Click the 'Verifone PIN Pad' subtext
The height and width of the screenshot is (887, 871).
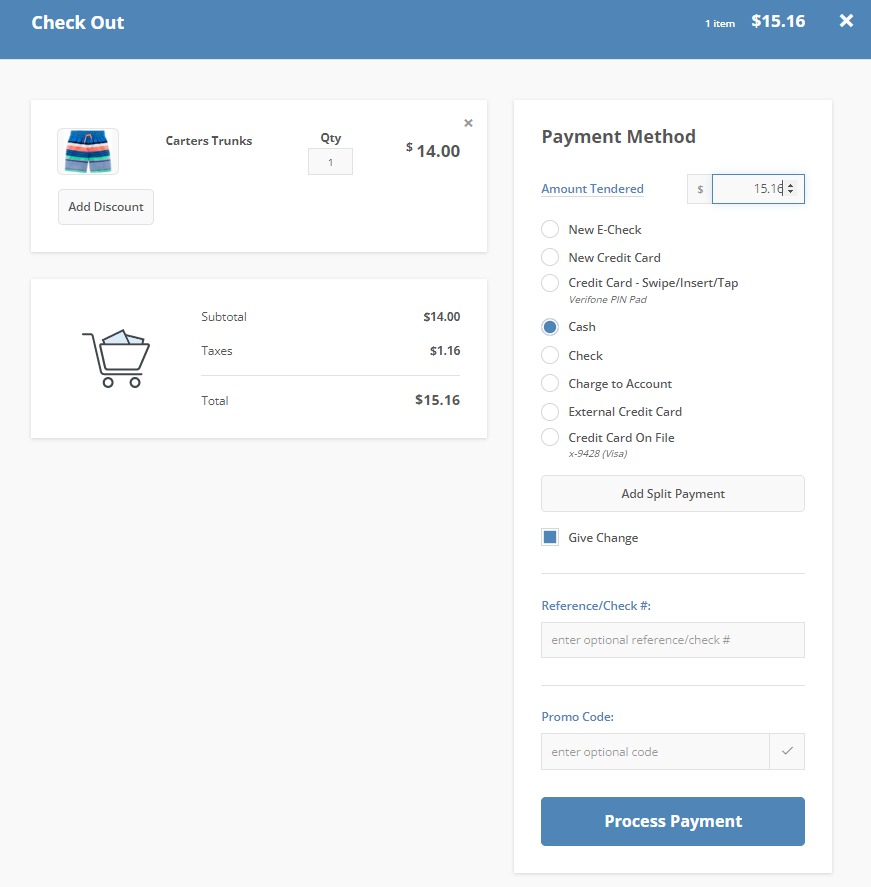(607, 300)
